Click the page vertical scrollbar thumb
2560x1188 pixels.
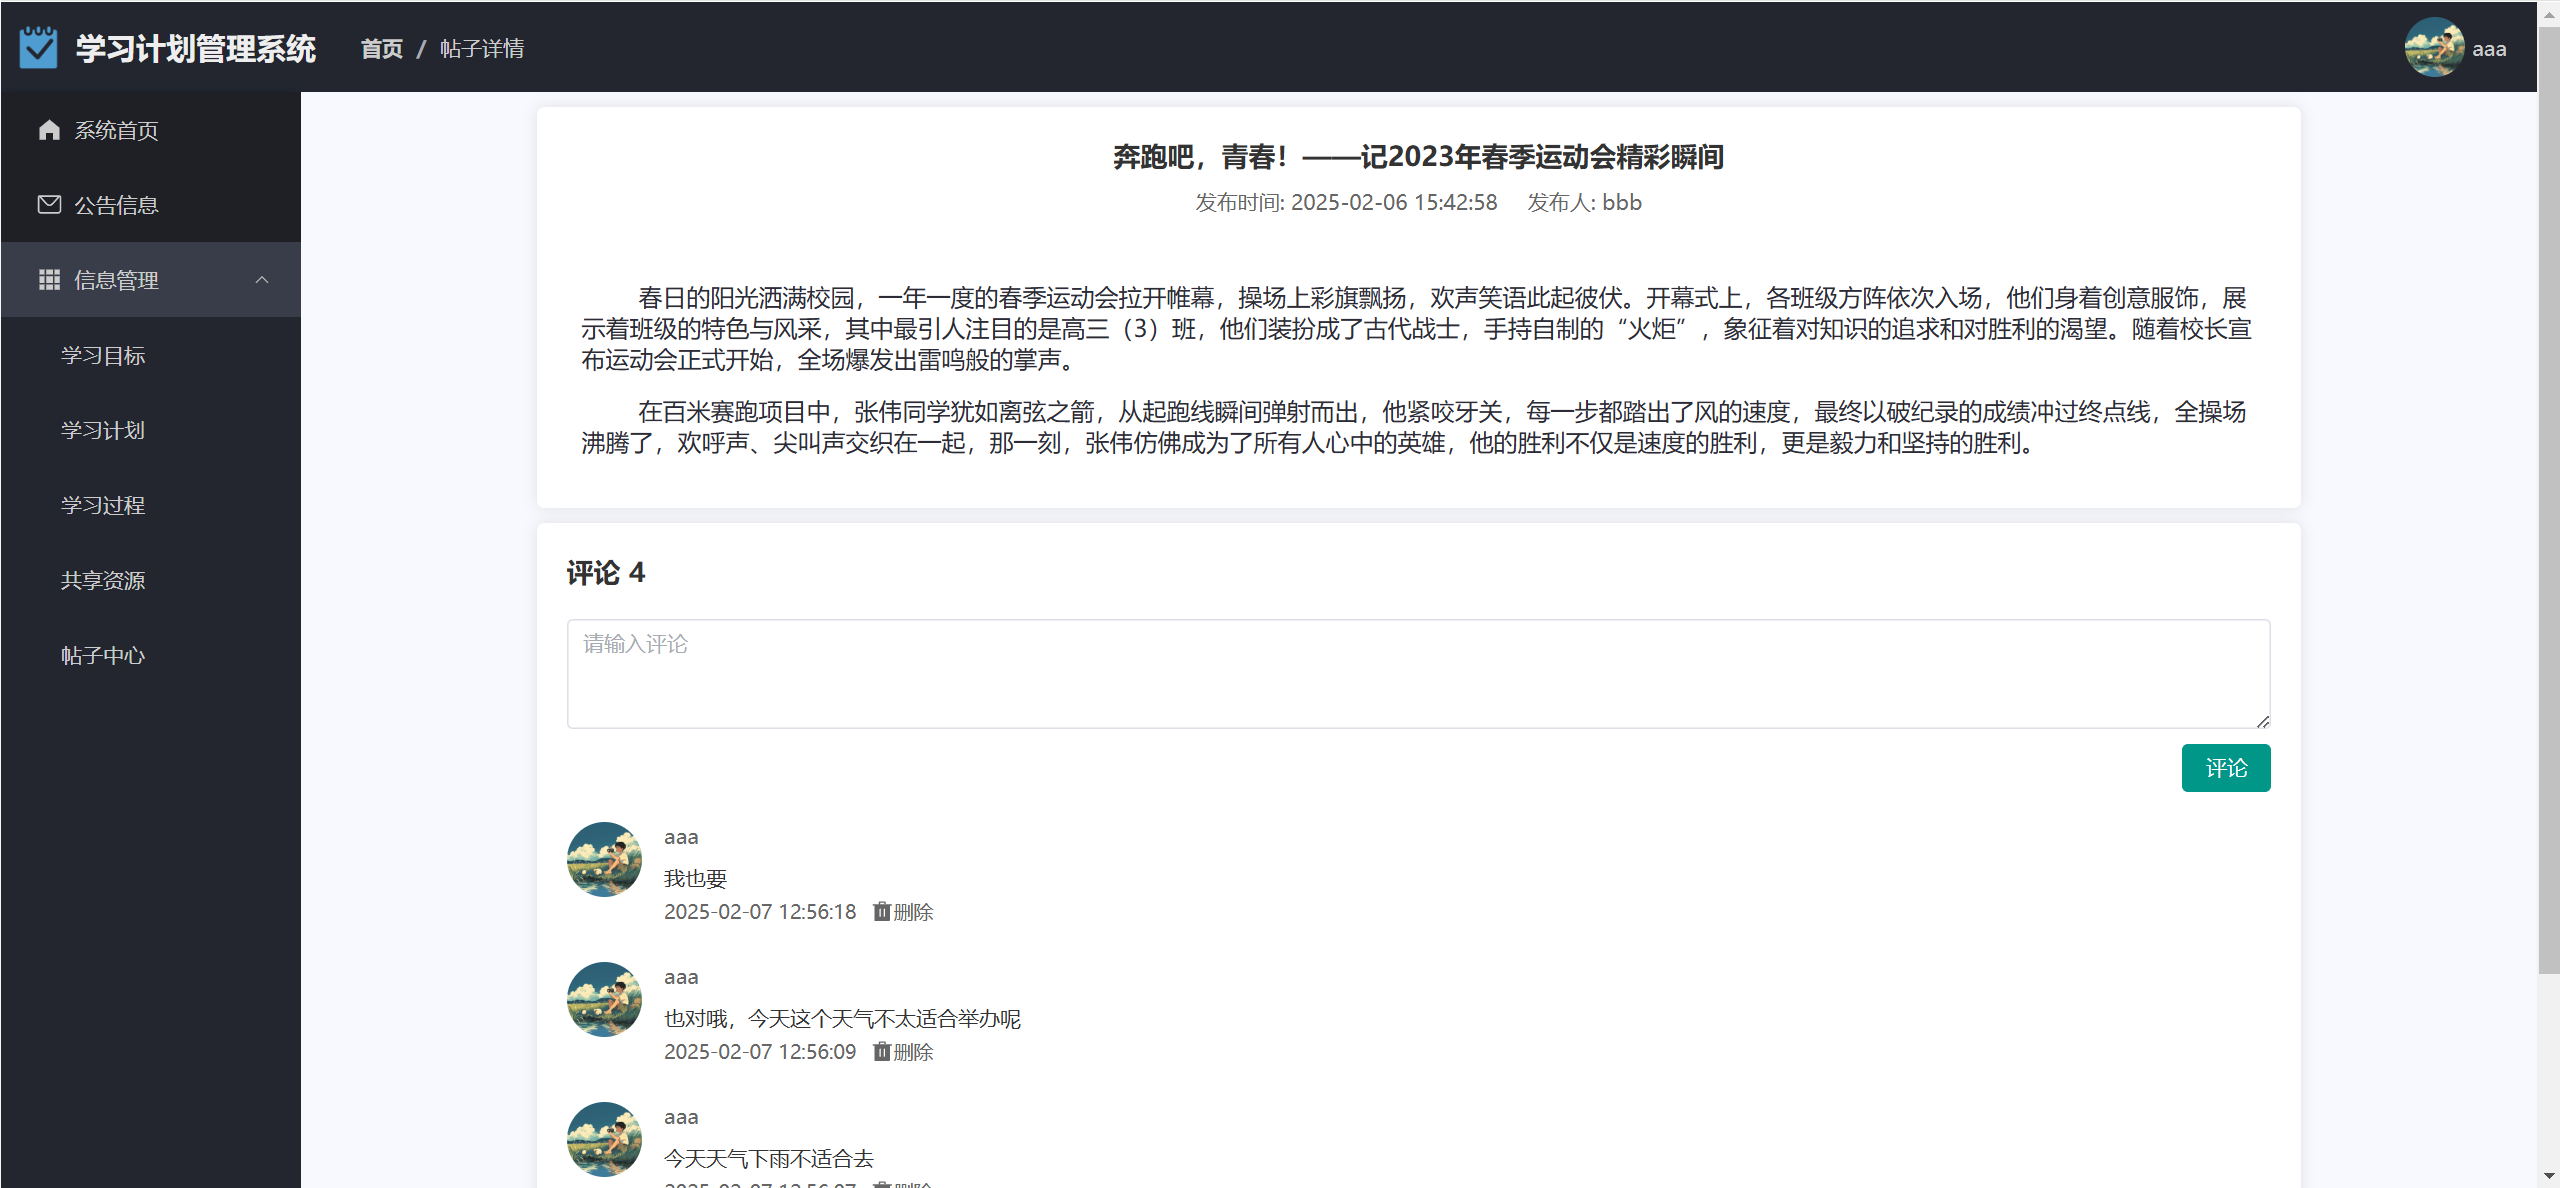(2548, 500)
